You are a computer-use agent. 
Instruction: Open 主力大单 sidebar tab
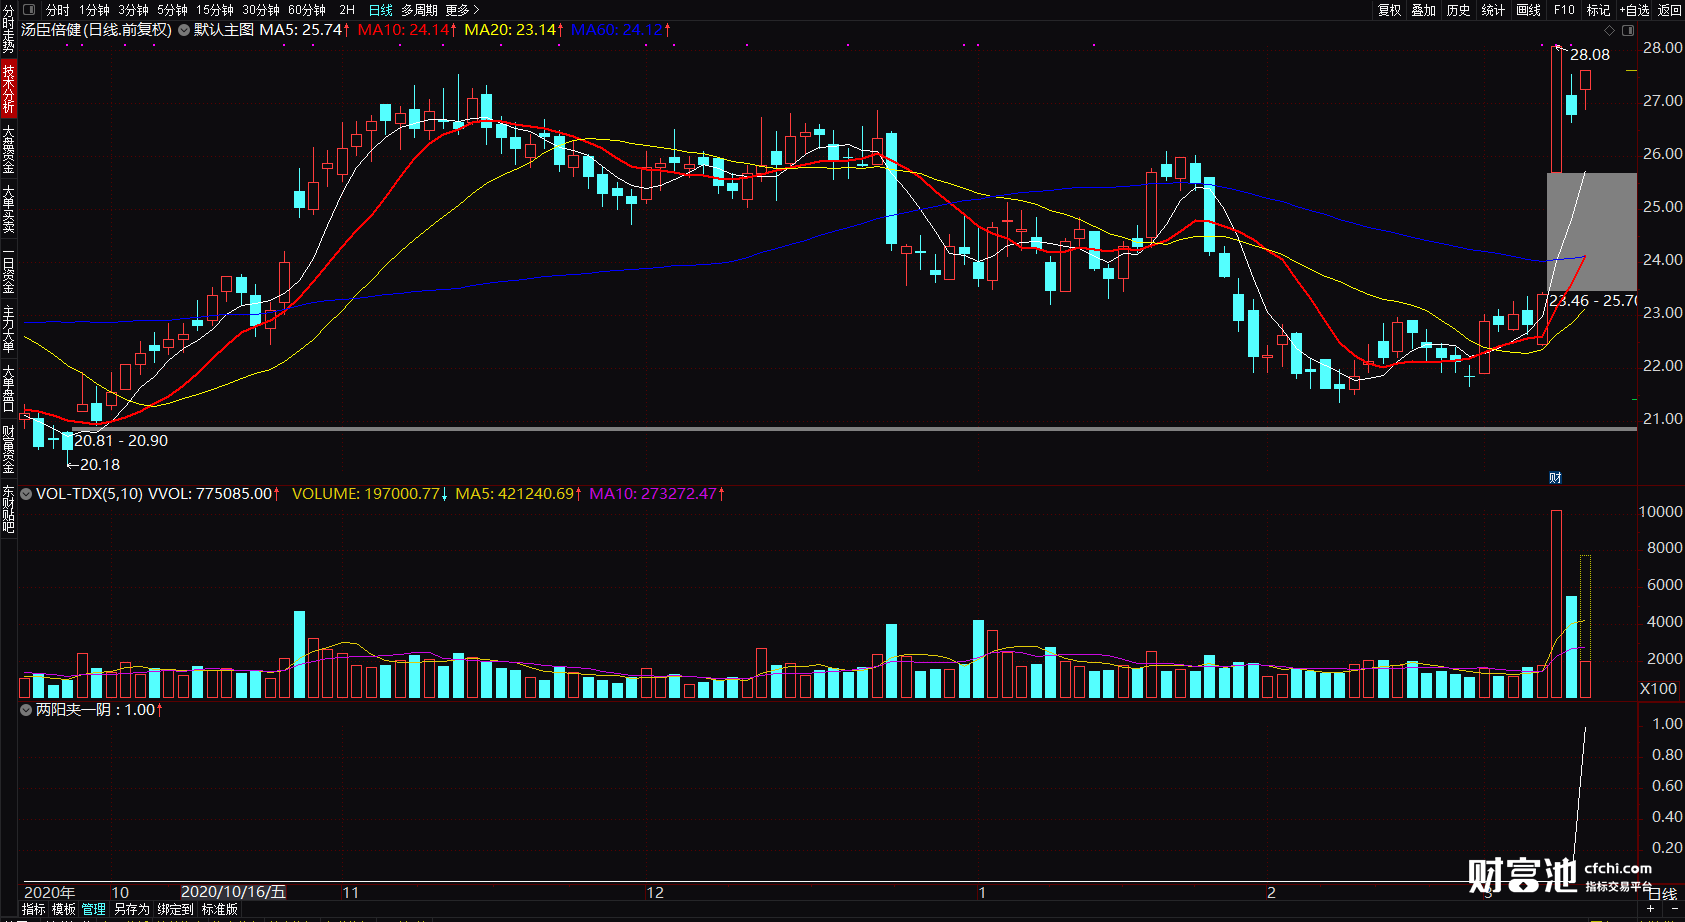tap(8, 330)
